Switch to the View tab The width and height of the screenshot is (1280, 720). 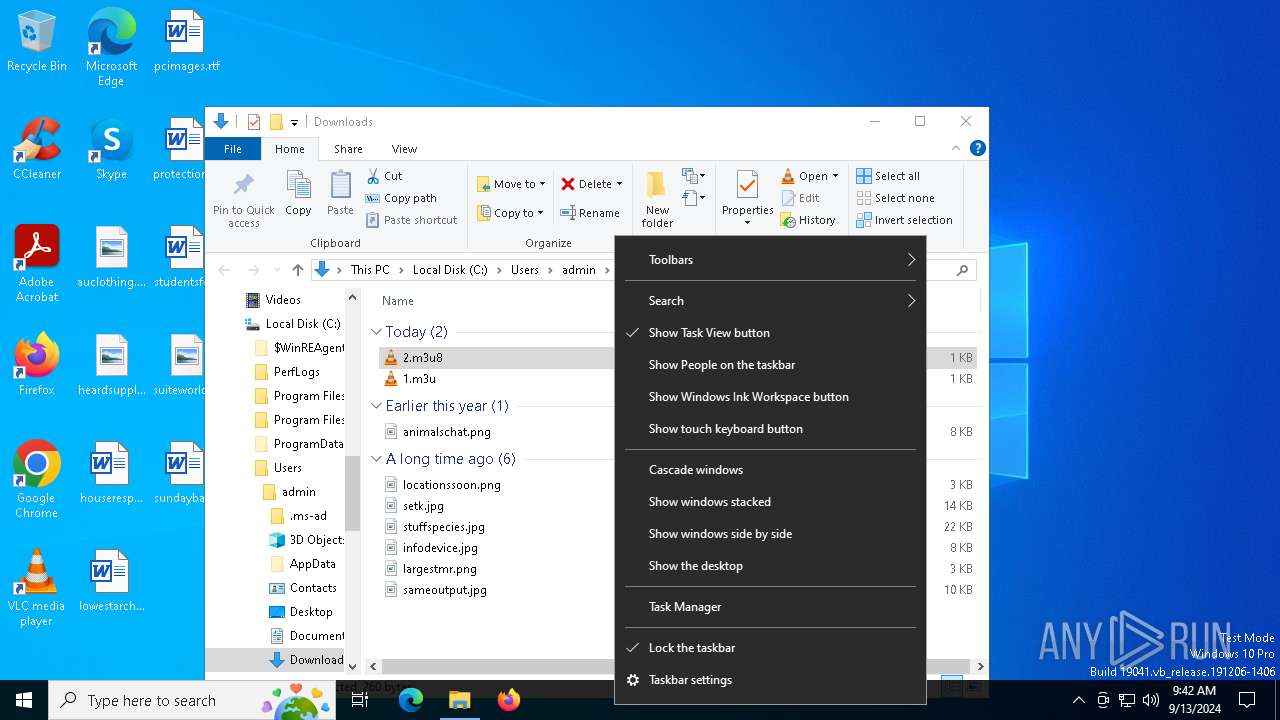(x=404, y=149)
